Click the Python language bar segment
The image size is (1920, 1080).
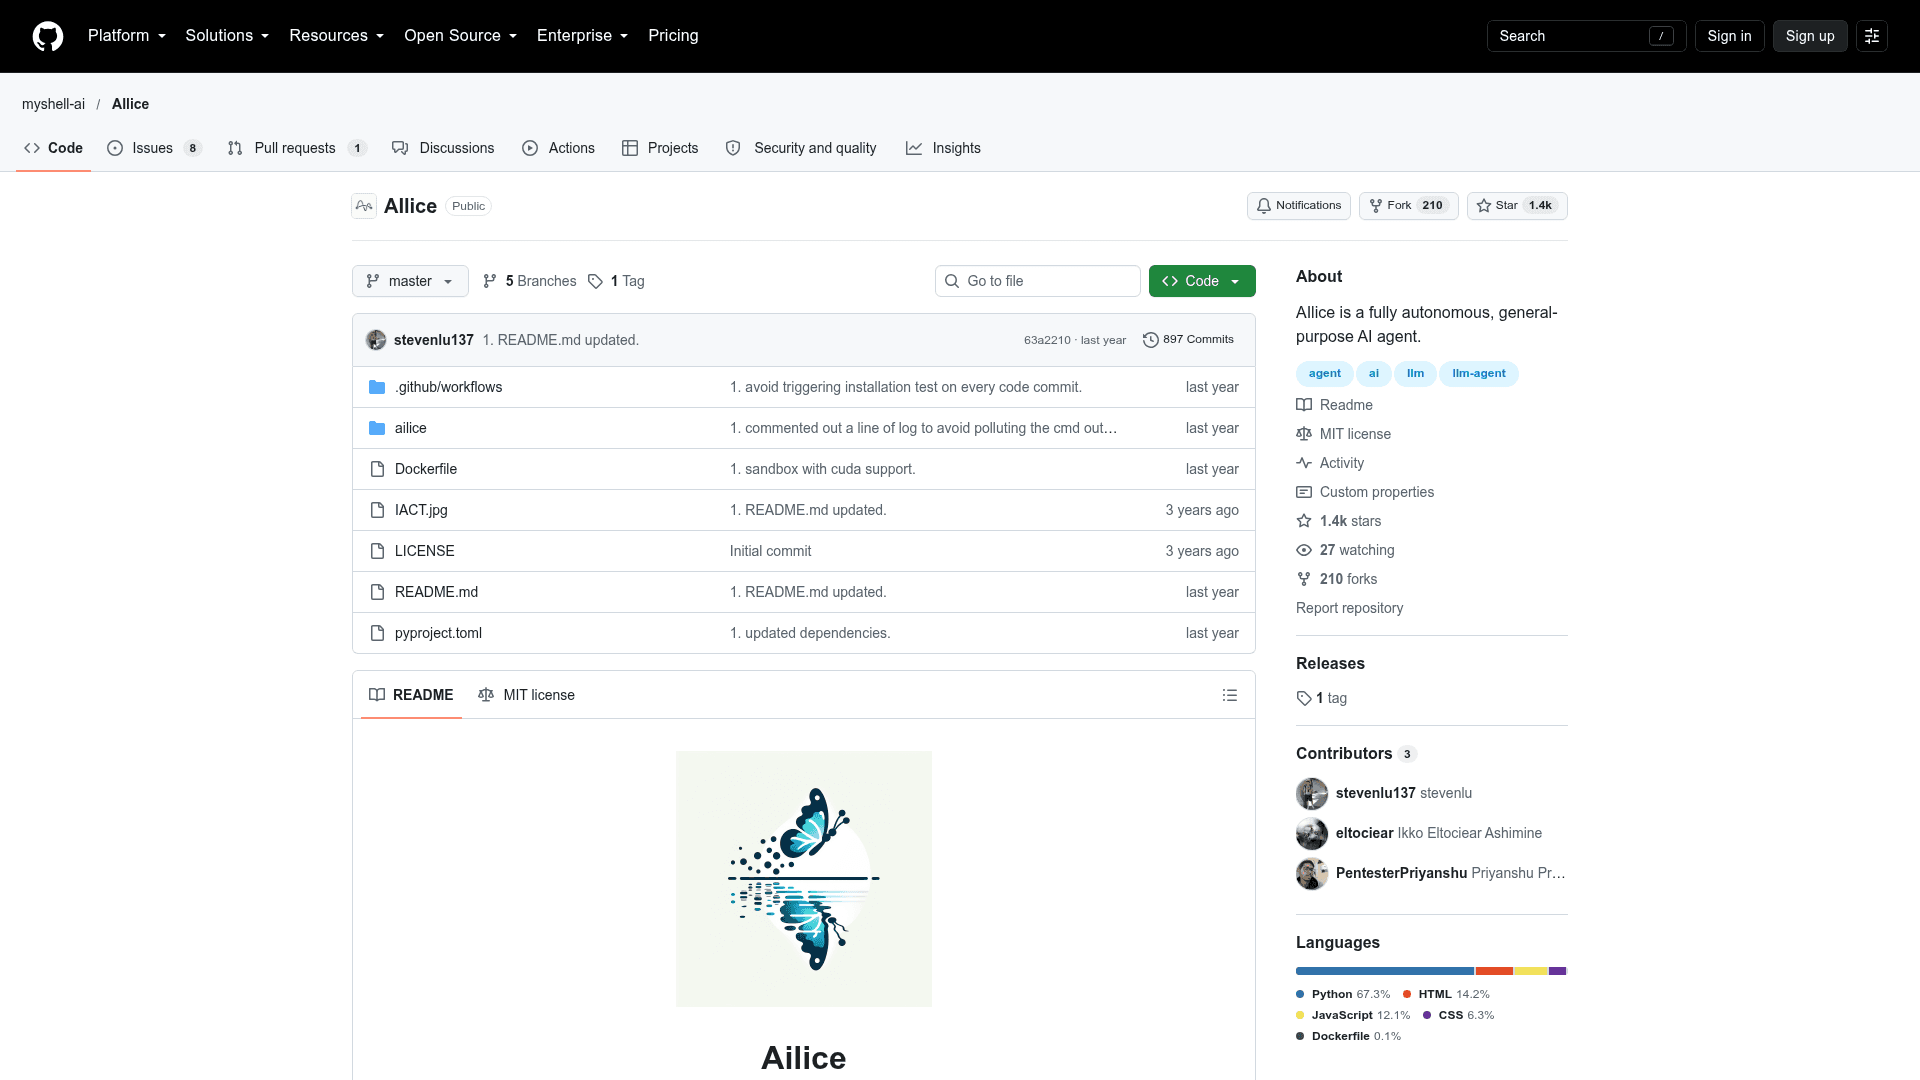point(1385,971)
